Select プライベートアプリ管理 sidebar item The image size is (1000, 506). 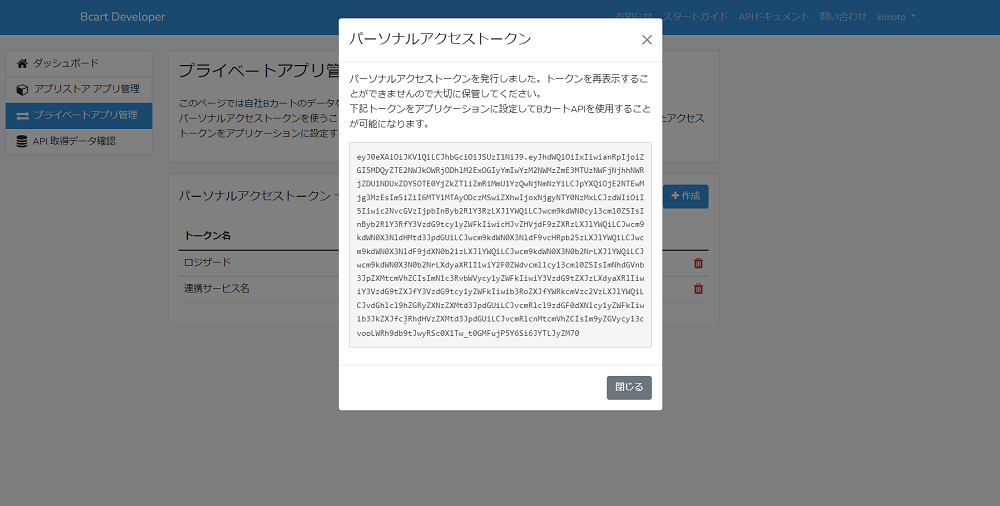click(79, 115)
